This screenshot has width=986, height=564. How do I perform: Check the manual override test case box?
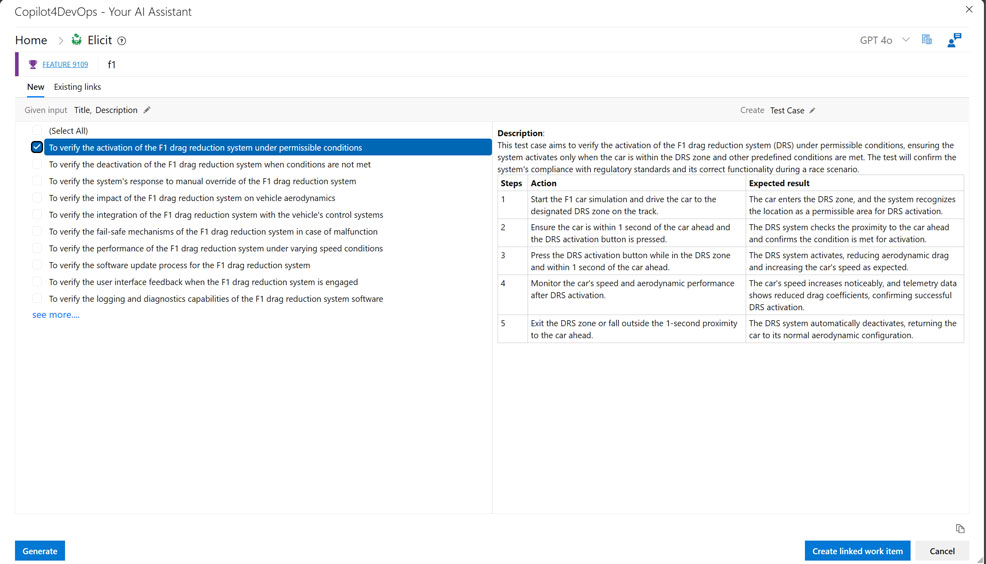coord(37,181)
